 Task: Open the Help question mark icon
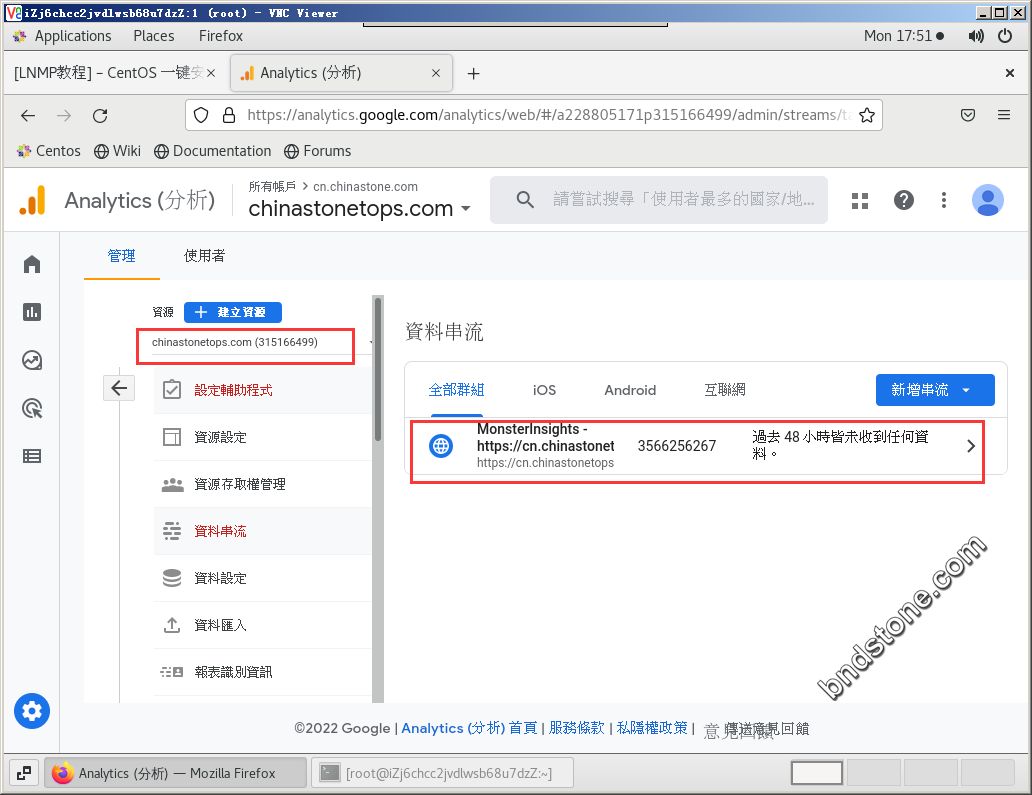pyautogui.click(x=904, y=200)
